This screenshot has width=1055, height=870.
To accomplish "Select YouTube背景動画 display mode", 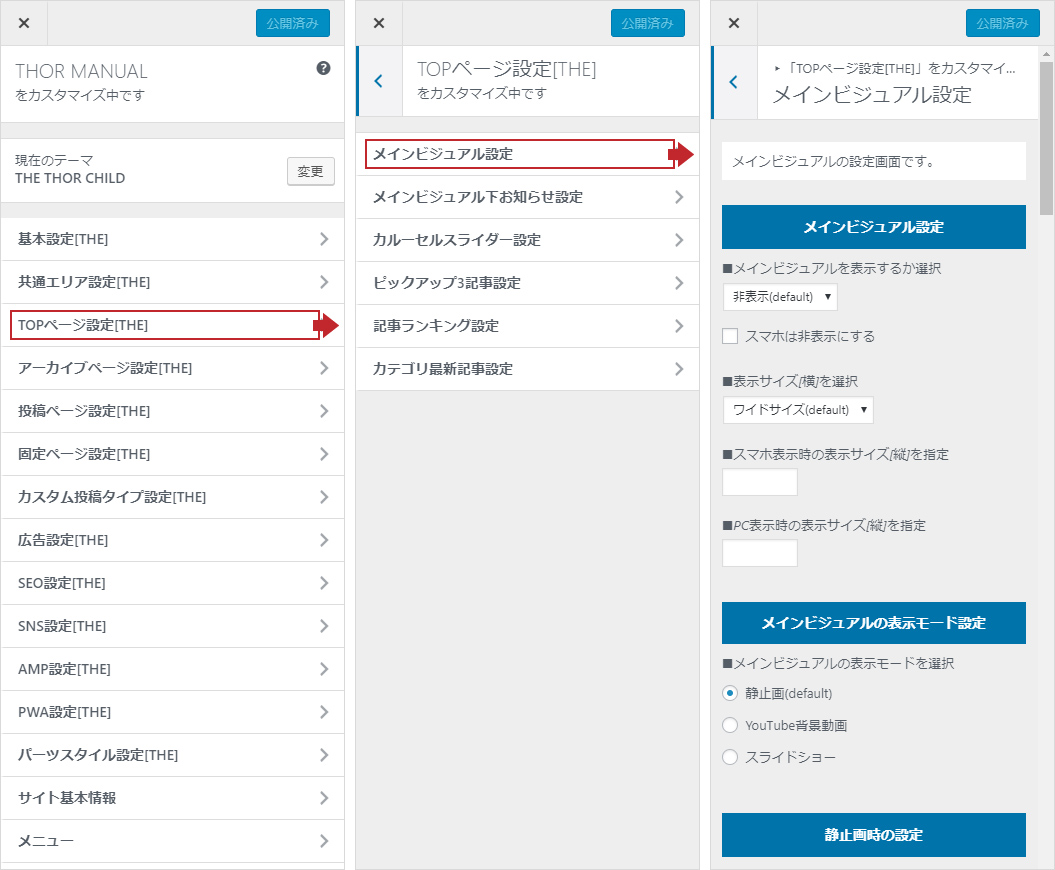I will 730,725.
